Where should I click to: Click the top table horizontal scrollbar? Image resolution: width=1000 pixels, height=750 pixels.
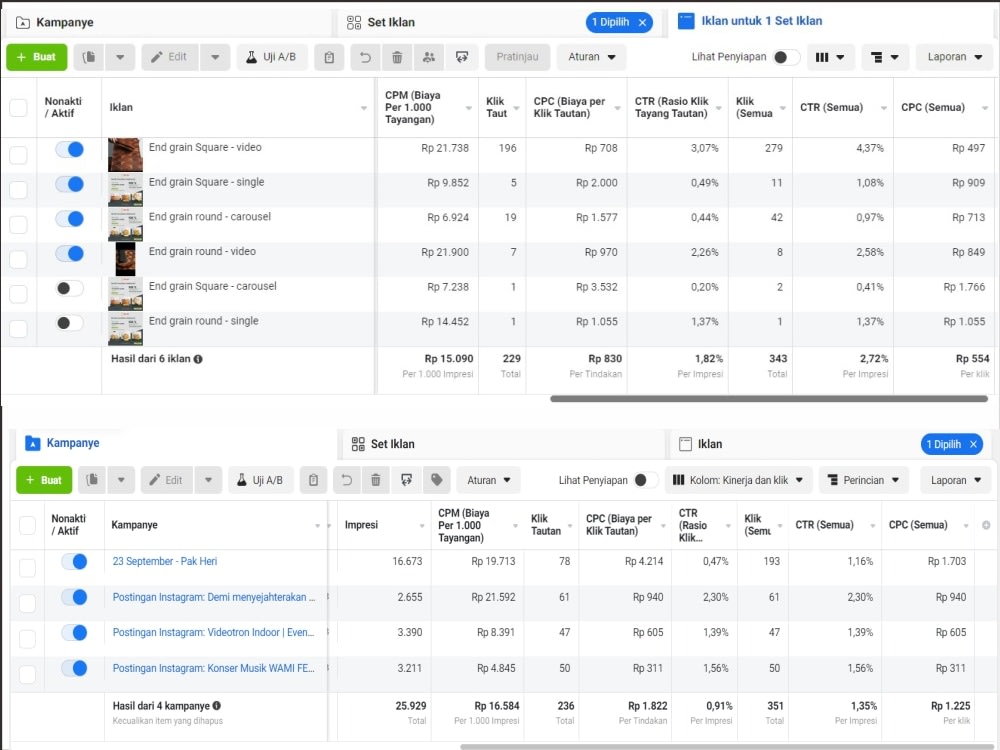(x=768, y=399)
